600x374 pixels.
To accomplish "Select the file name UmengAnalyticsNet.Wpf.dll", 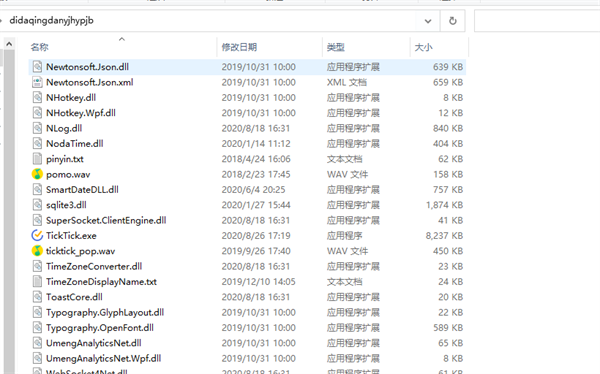I will point(103,358).
